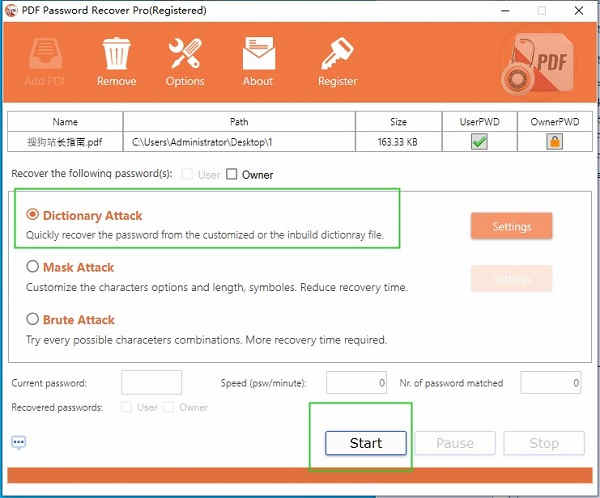Select the Dictionary Attack radio button
The width and height of the screenshot is (600, 498).
point(33,215)
